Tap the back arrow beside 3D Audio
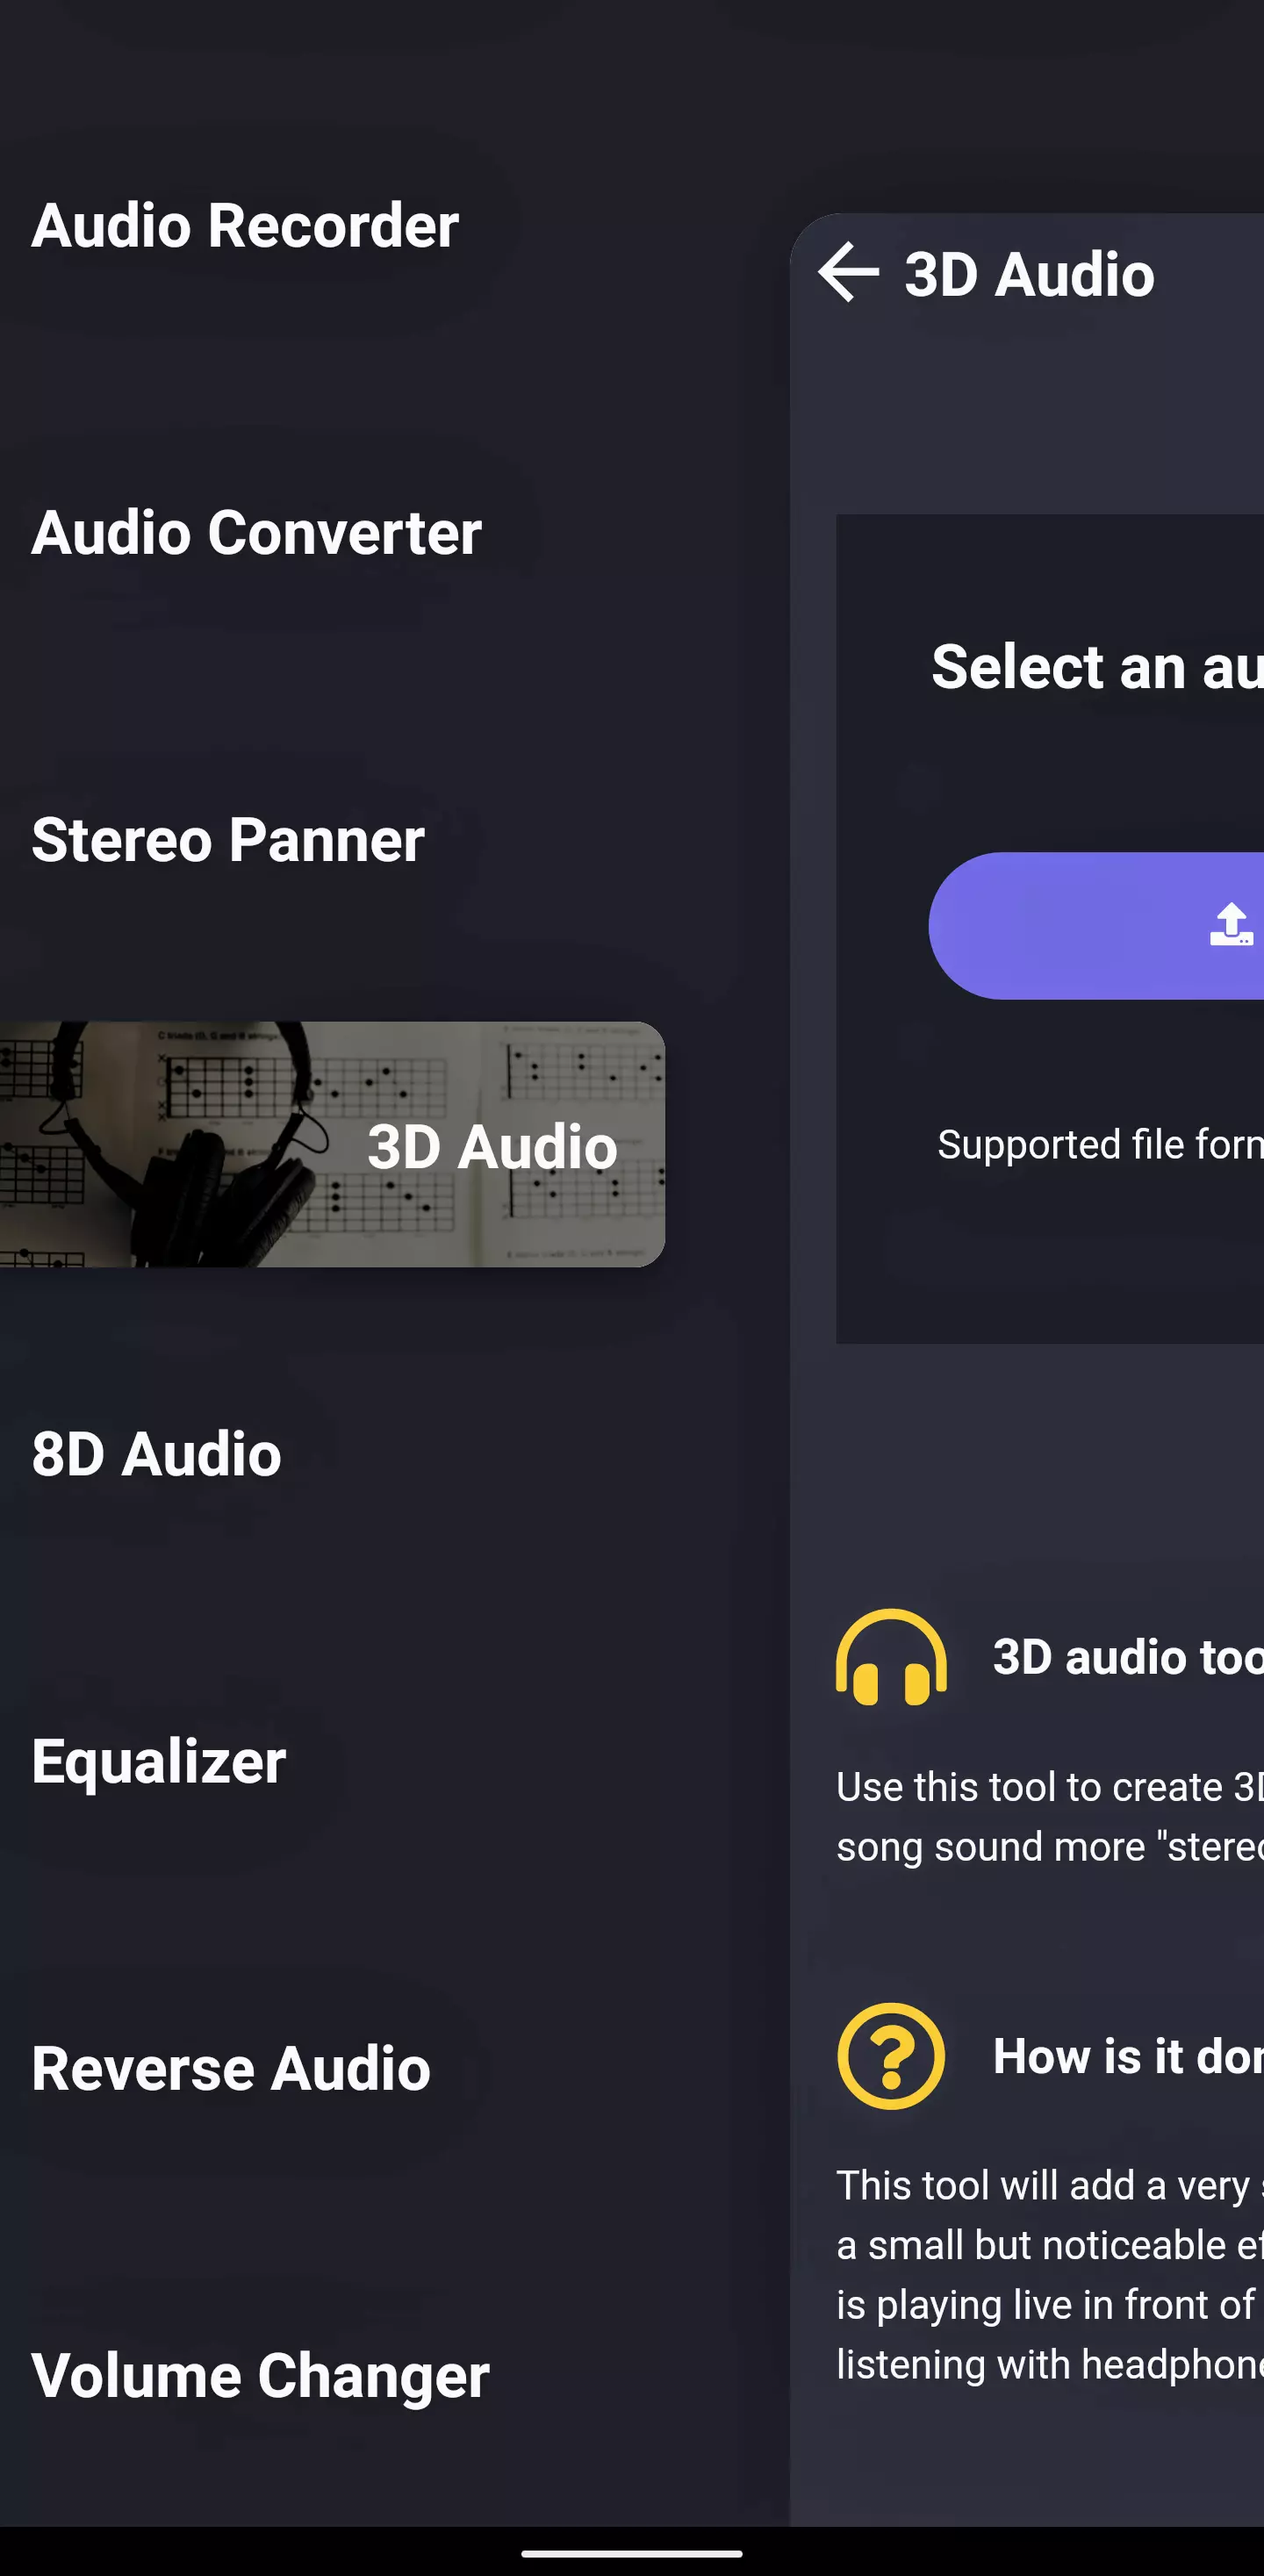 (848, 272)
